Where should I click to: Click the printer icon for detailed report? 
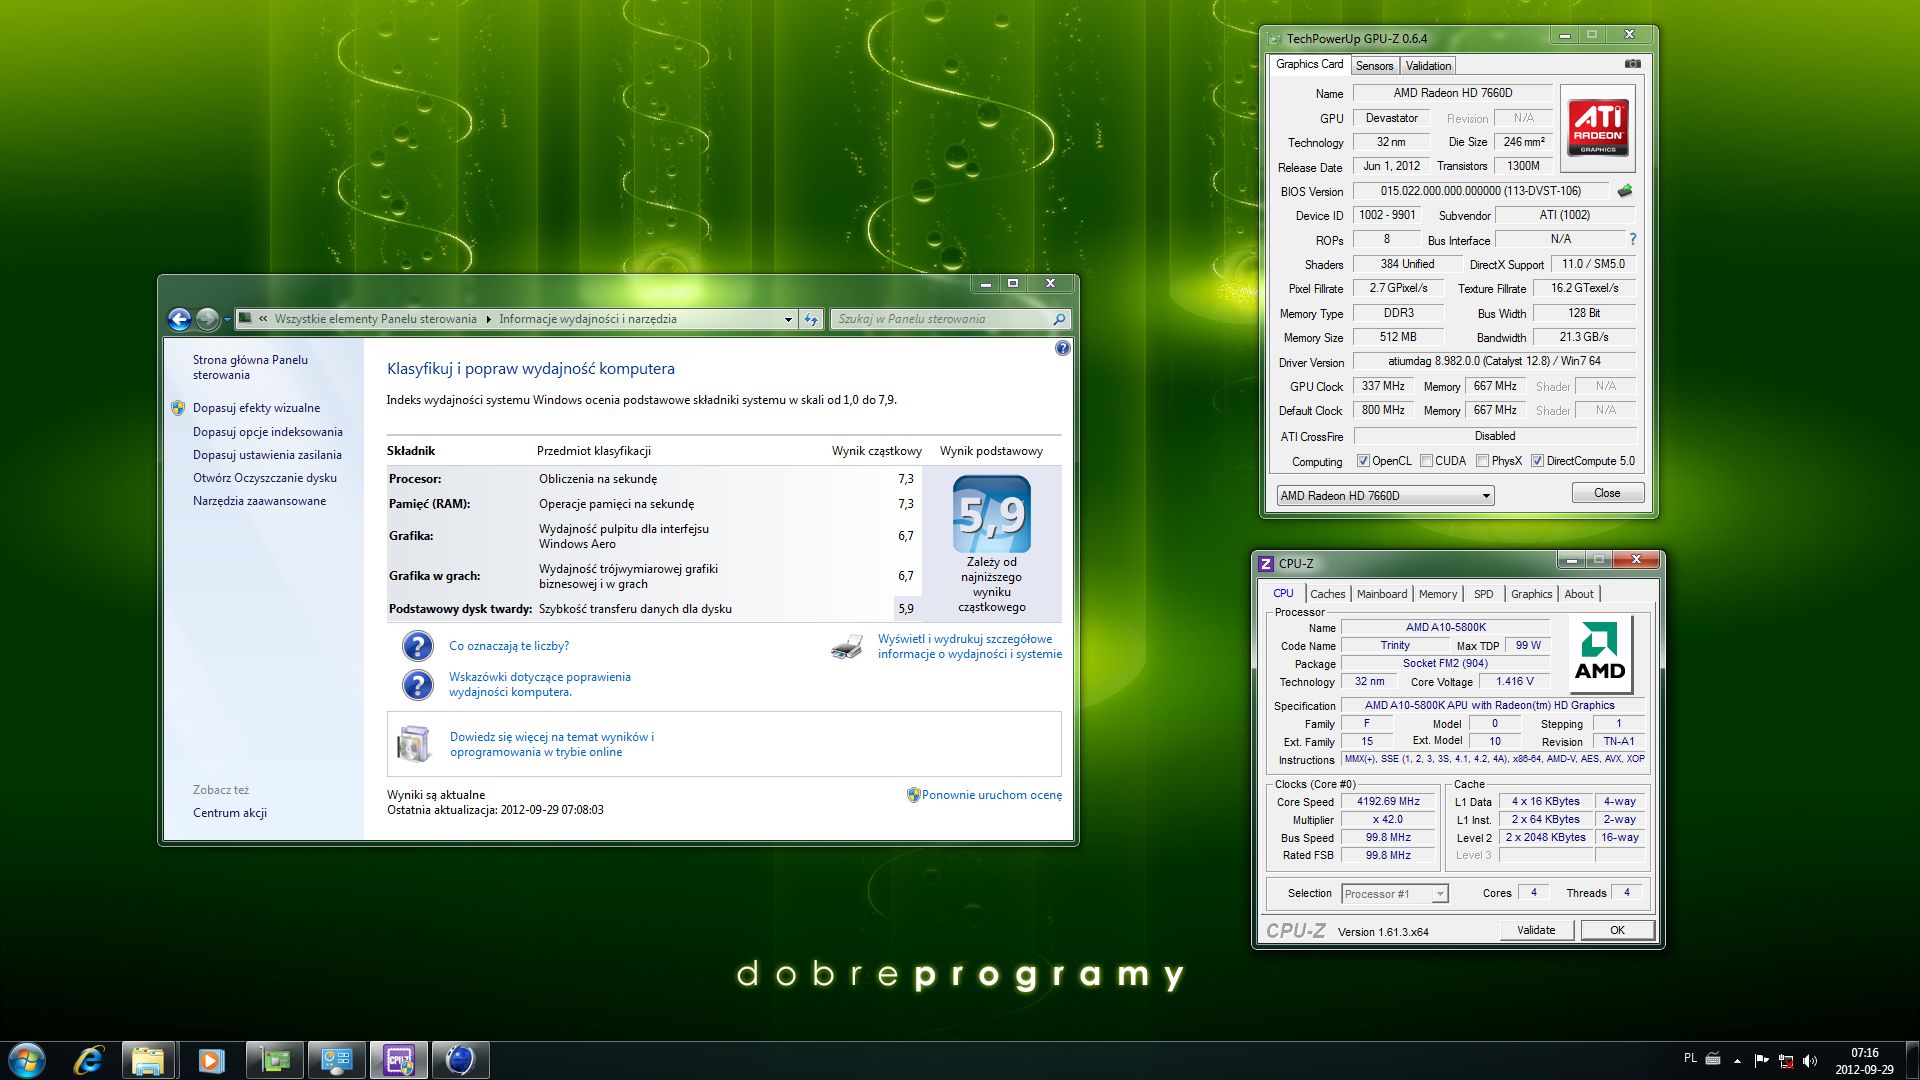[846, 647]
